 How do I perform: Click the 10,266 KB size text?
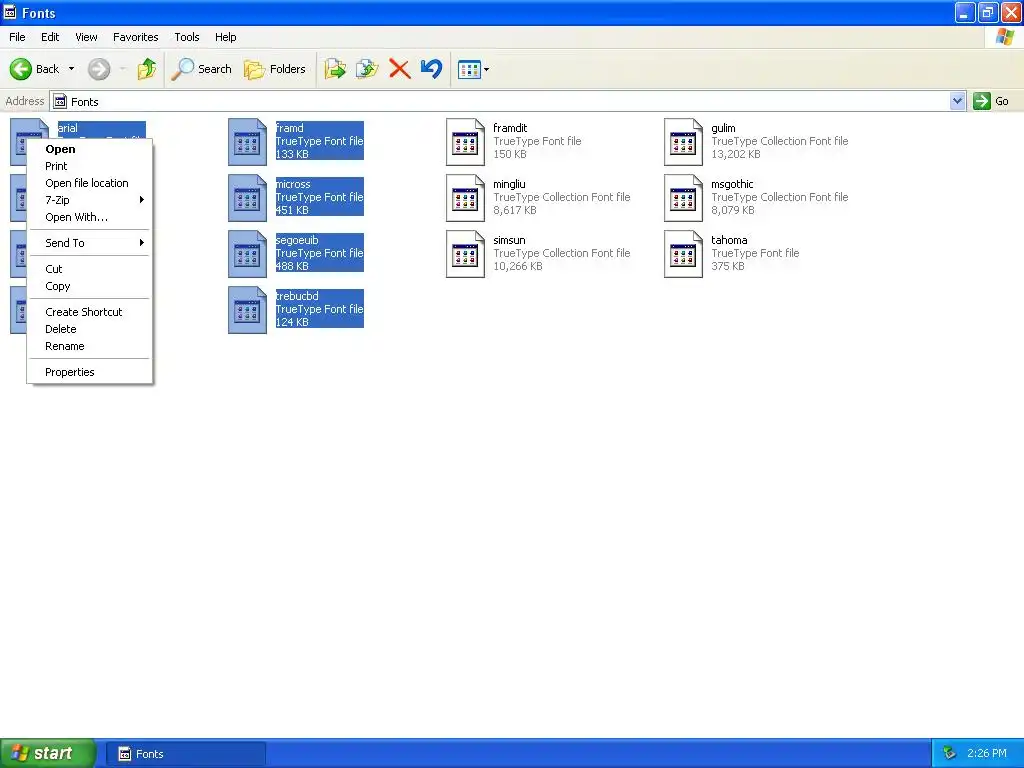click(x=518, y=266)
